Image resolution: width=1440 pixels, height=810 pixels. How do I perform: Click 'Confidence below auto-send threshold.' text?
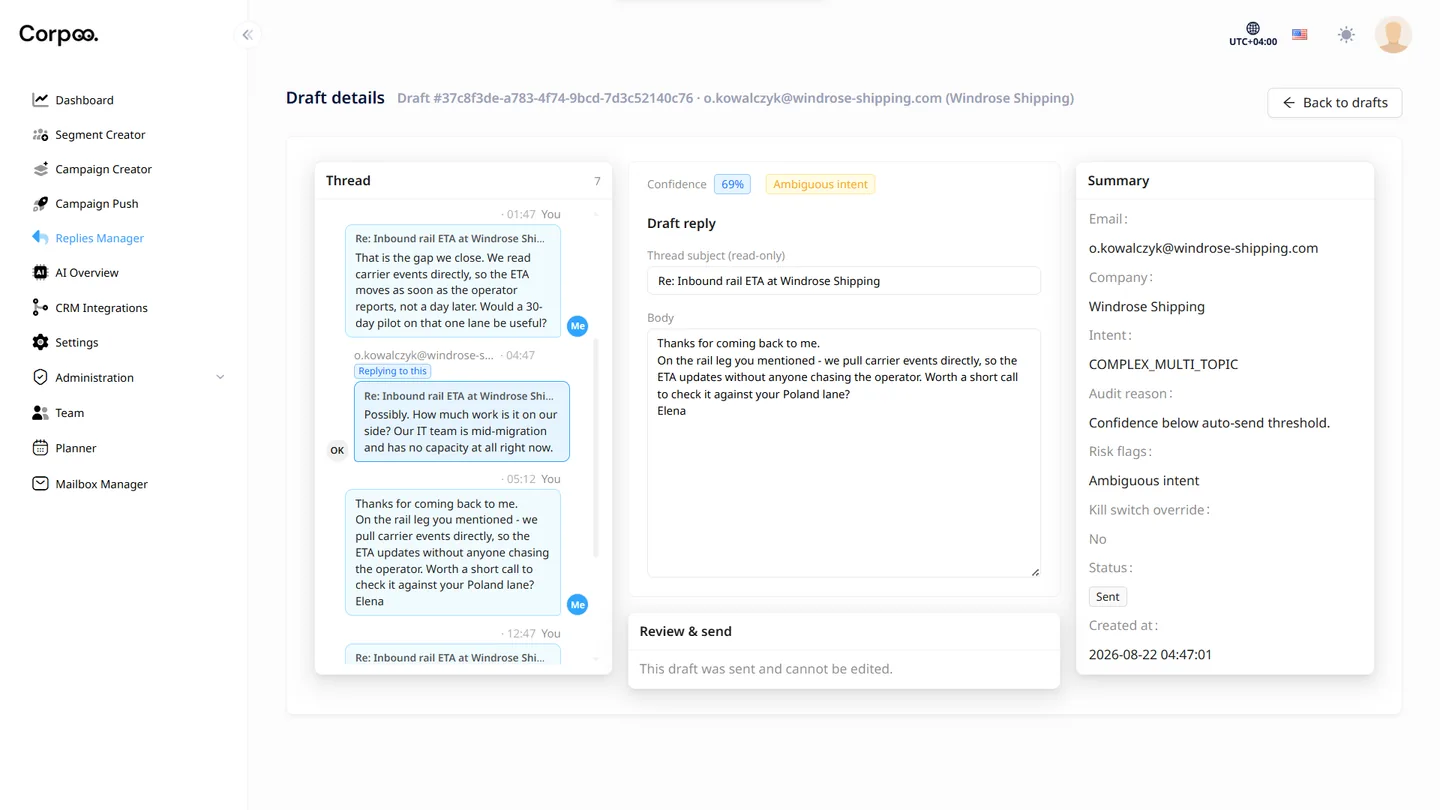click(x=1209, y=423)
